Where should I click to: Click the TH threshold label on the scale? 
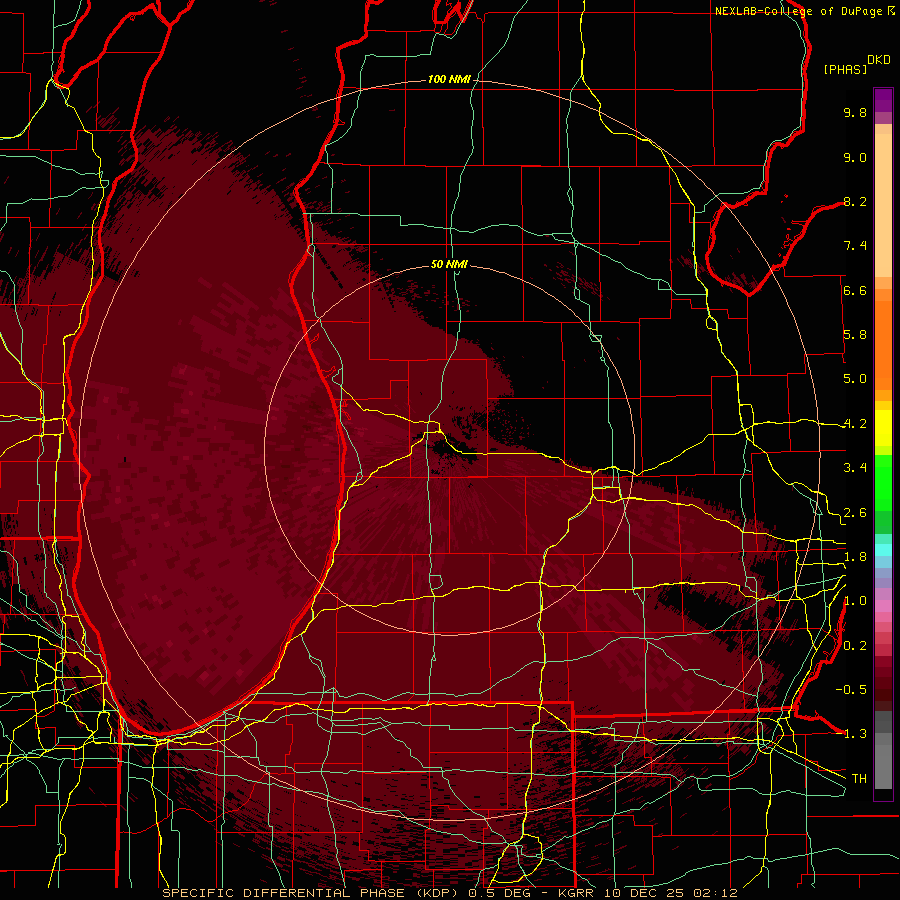tap(859, 779)
